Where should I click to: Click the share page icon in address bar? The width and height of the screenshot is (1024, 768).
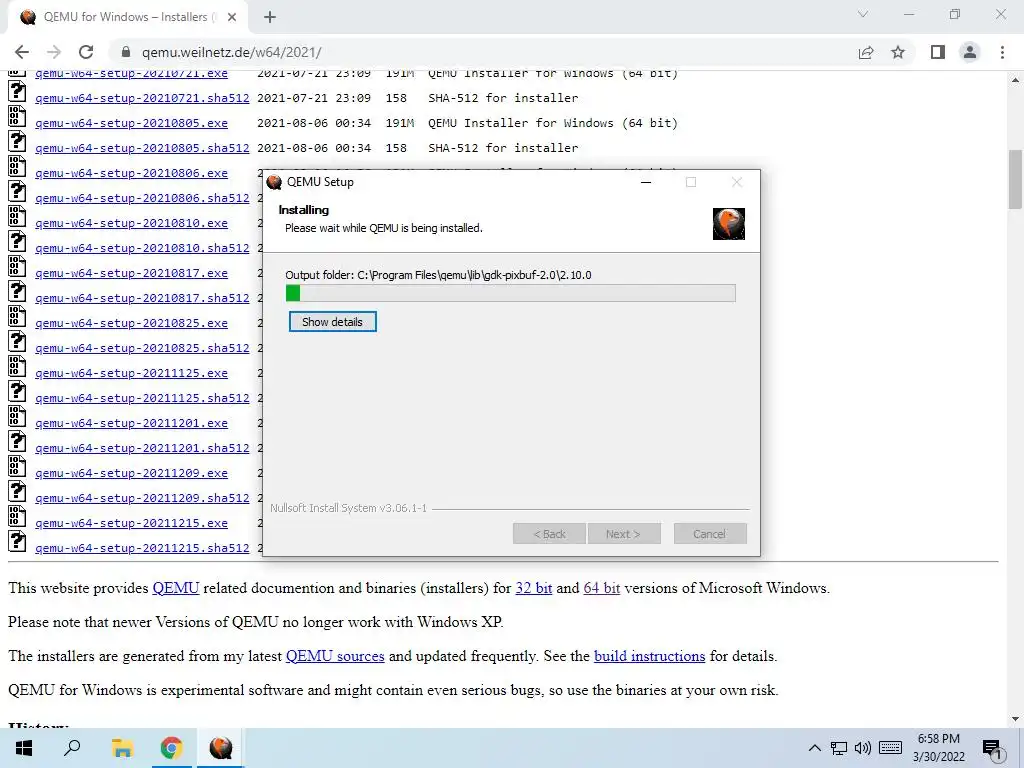[x=866, y=52]
